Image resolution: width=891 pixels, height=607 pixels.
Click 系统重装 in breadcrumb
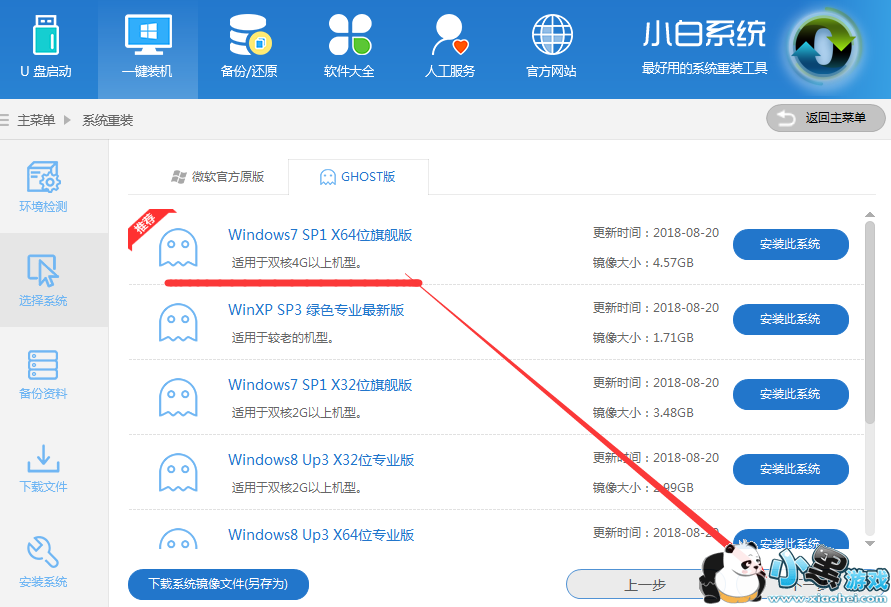click(107, 120)
